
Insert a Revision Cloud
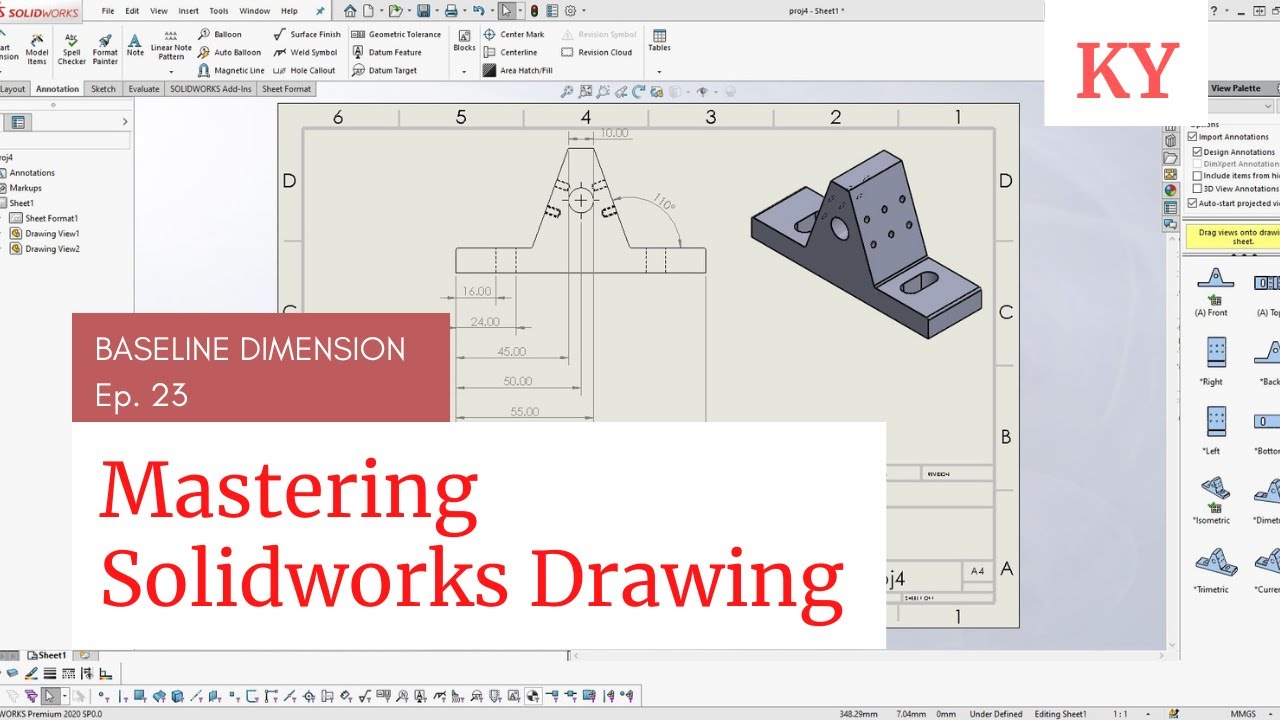tap(597, 52)
